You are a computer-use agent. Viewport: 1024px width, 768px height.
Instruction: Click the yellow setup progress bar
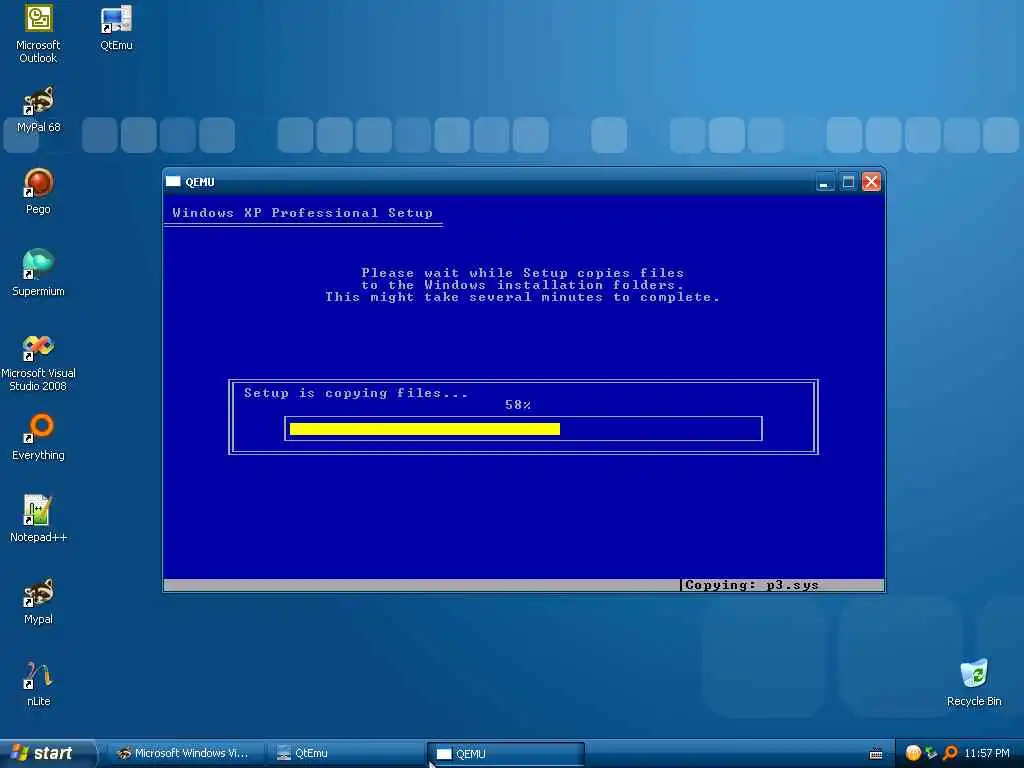(x=424, y=429)
